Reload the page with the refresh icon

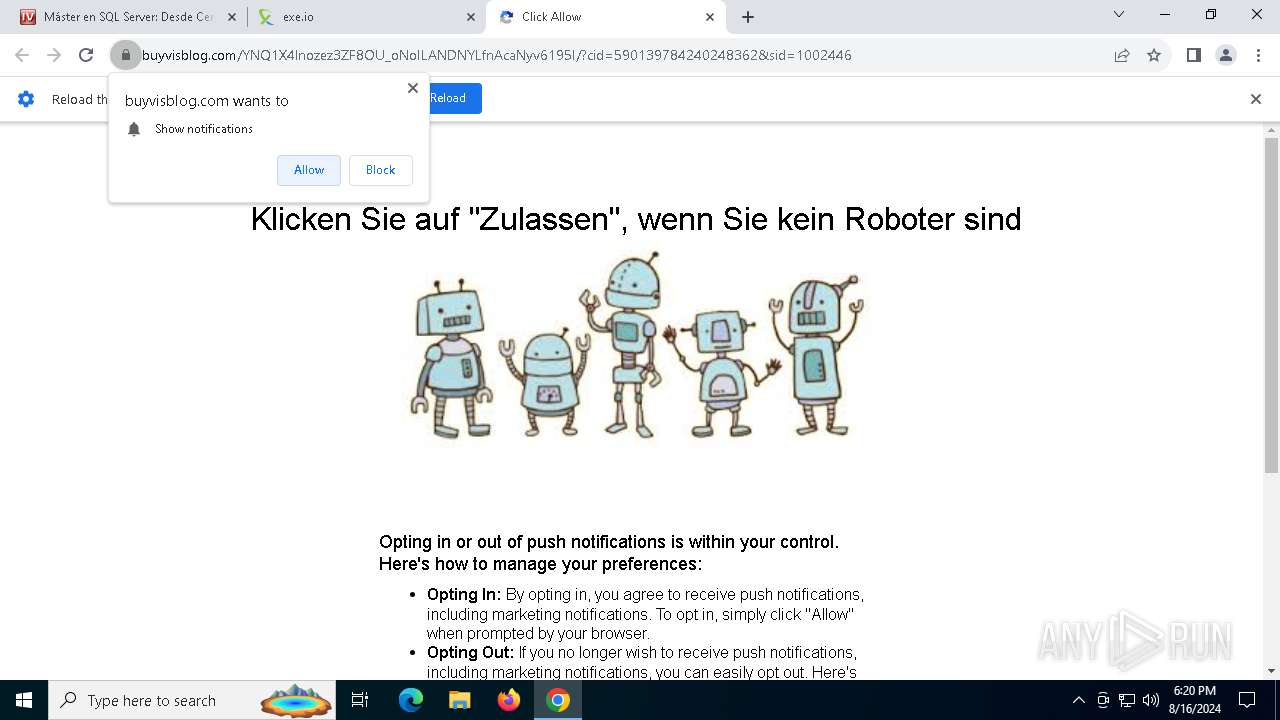coord(86,55)
